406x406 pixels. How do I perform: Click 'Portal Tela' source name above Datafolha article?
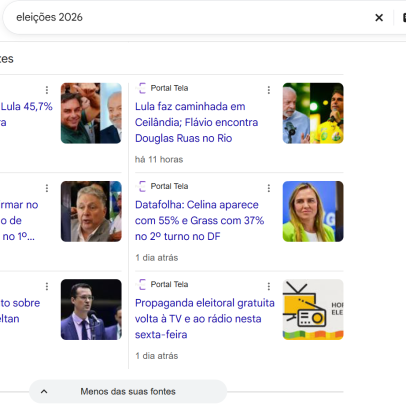(169, 186)
